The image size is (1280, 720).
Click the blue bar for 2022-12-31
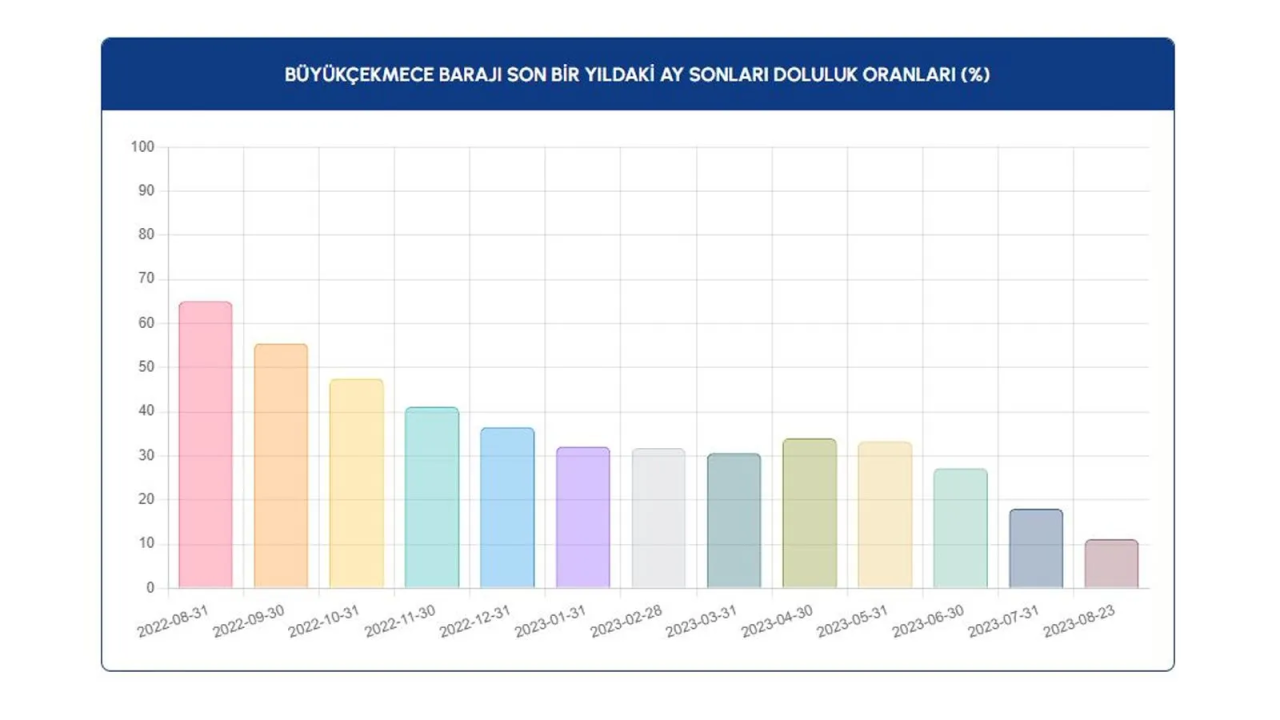[x=507, y=508]
